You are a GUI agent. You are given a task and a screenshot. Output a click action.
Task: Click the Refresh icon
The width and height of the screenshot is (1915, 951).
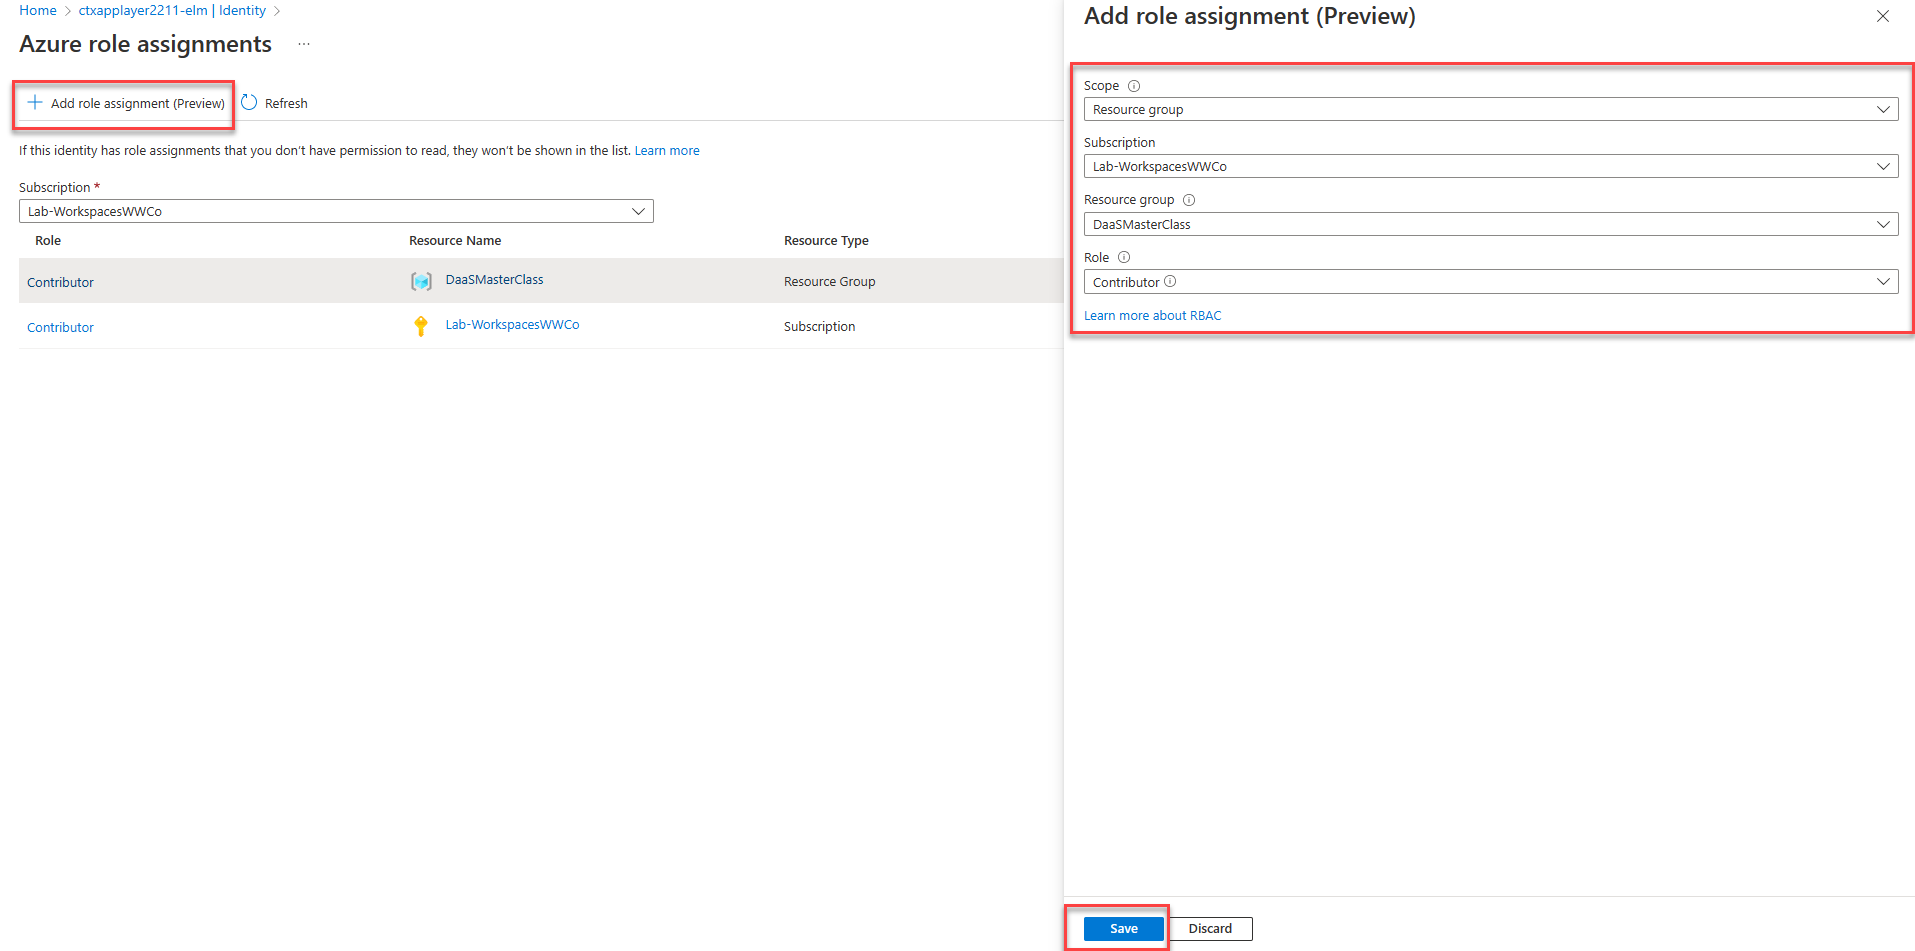[249, 103]
